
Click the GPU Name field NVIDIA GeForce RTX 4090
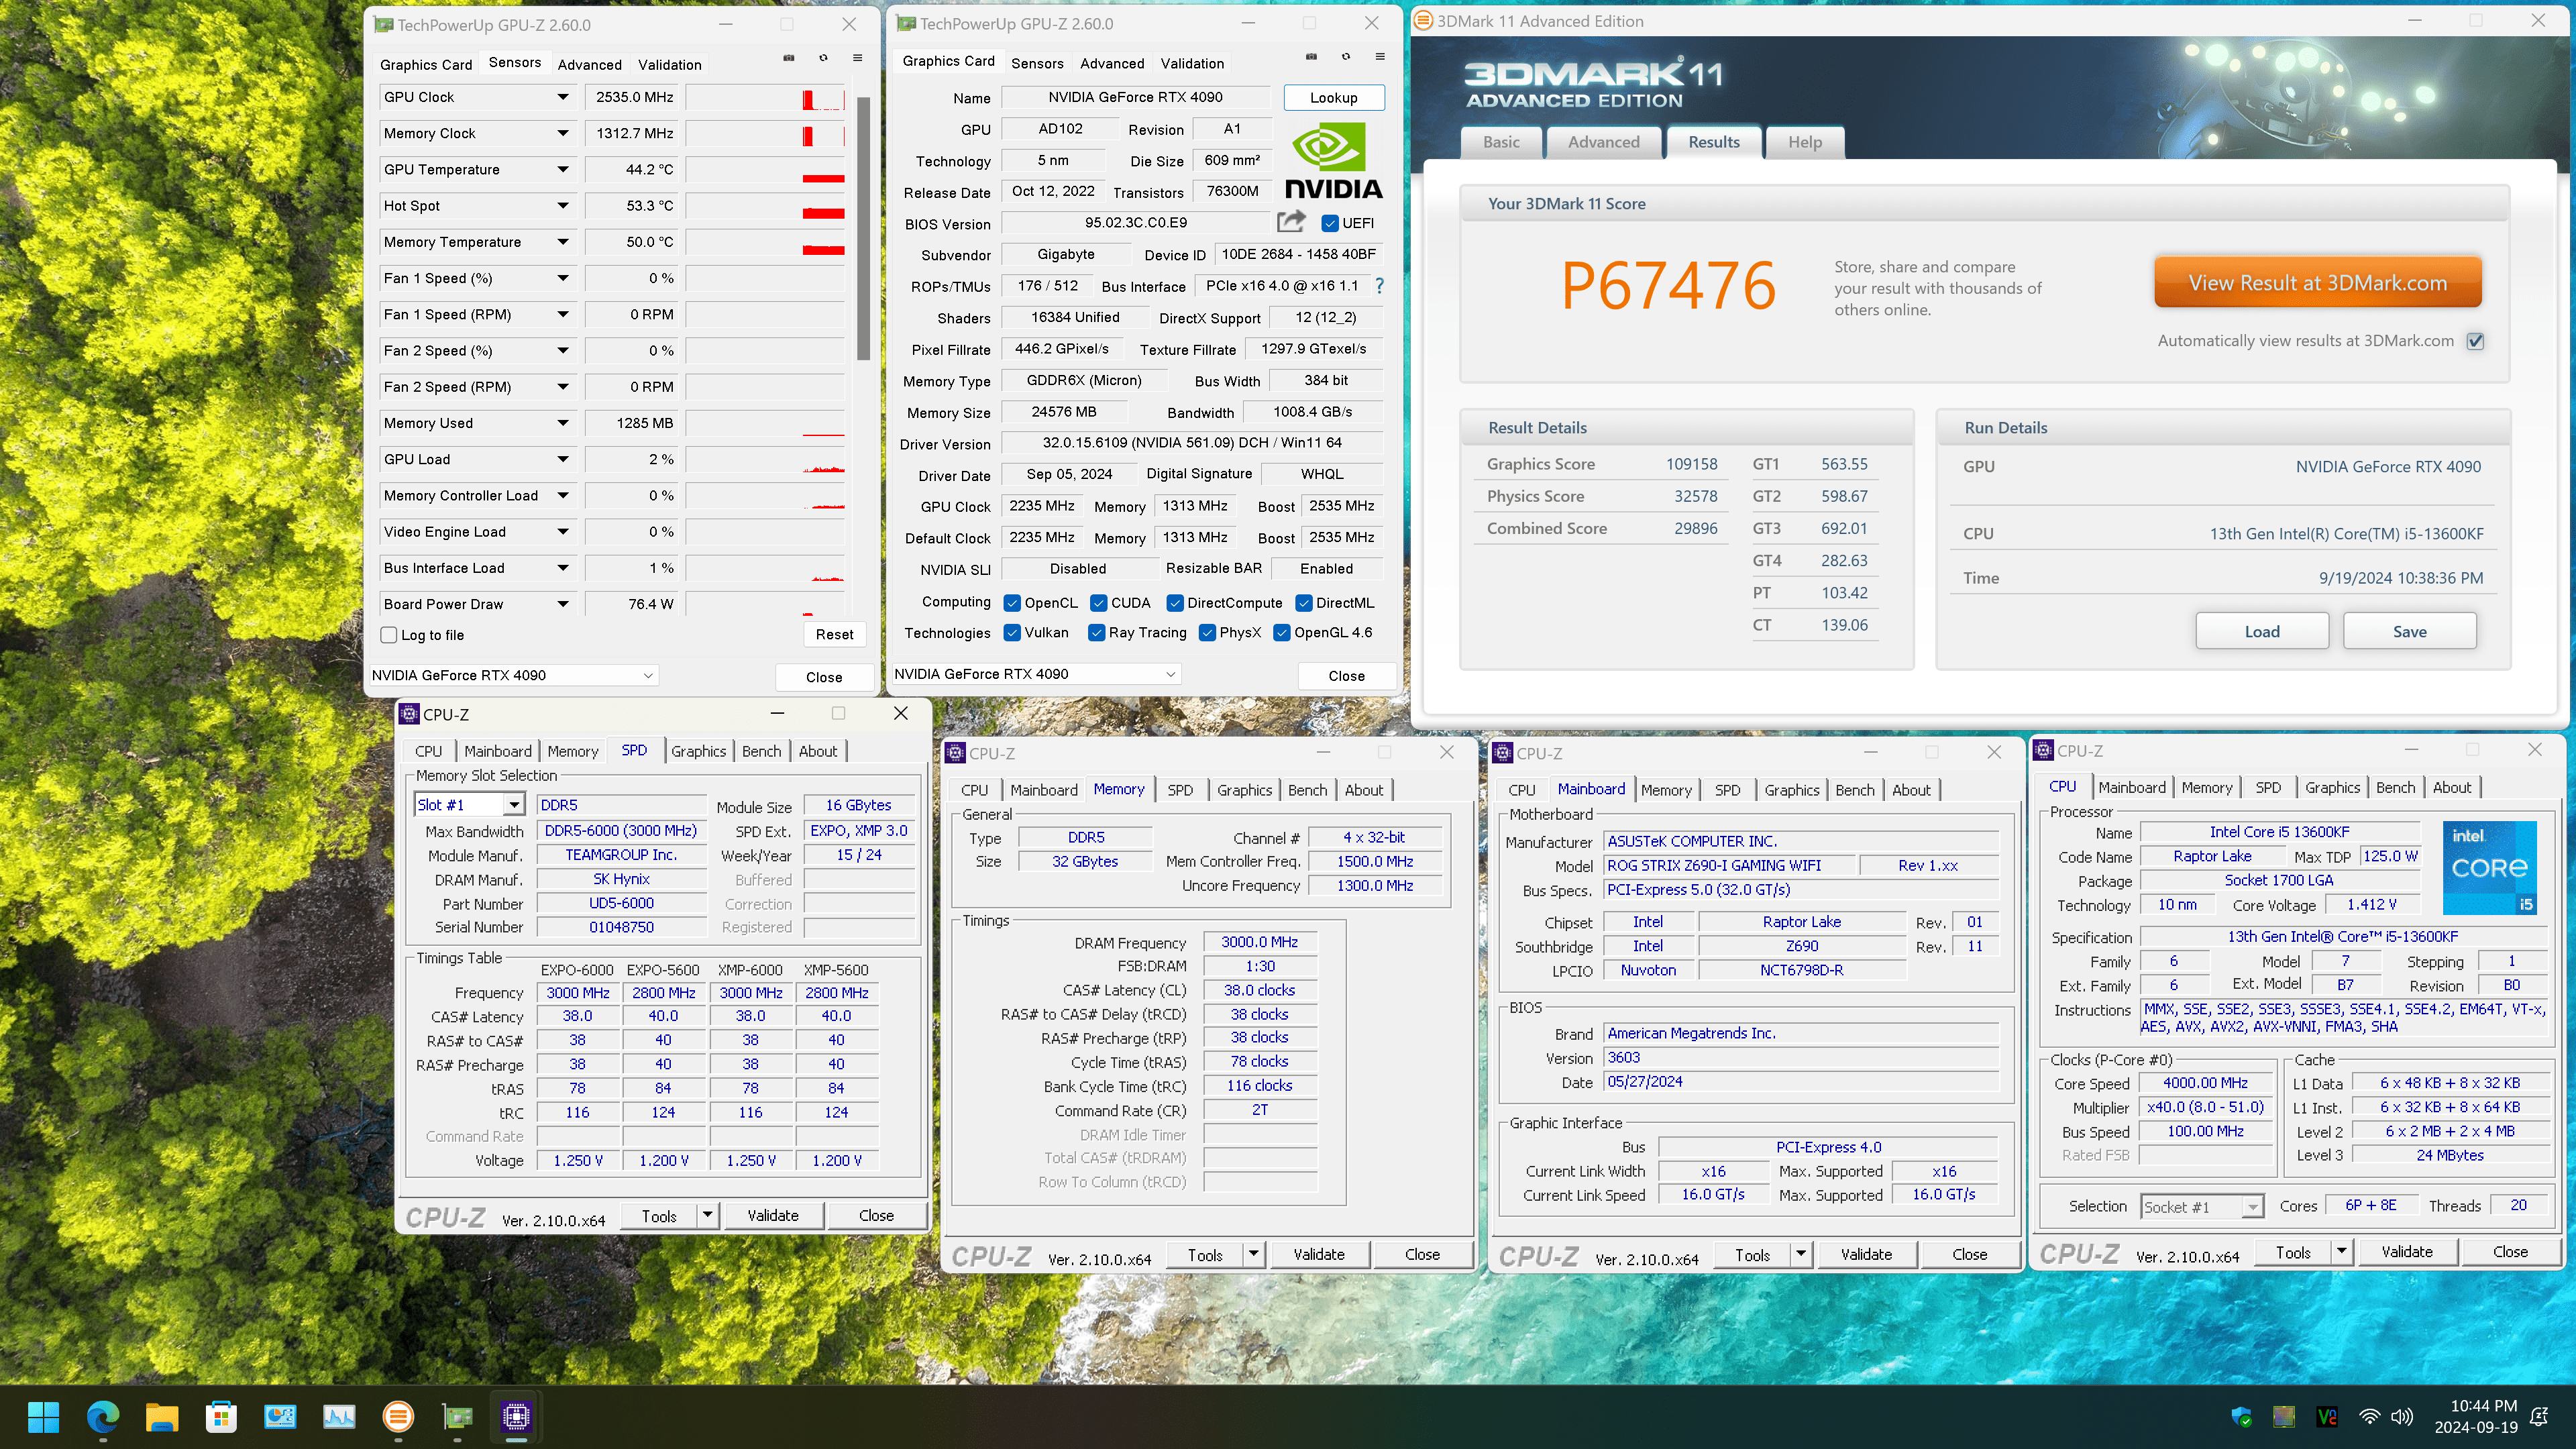click(1135, 97)
